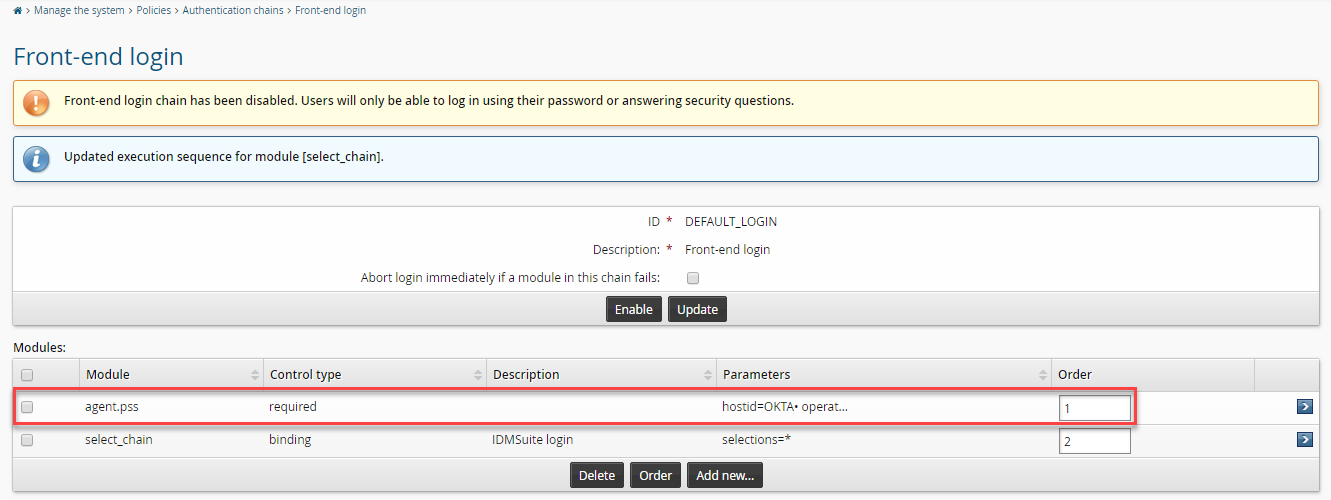The height and width of the screenshot is (500, 1331).
Task: Edit order field for agent.pss
Action: point(1095,408)
